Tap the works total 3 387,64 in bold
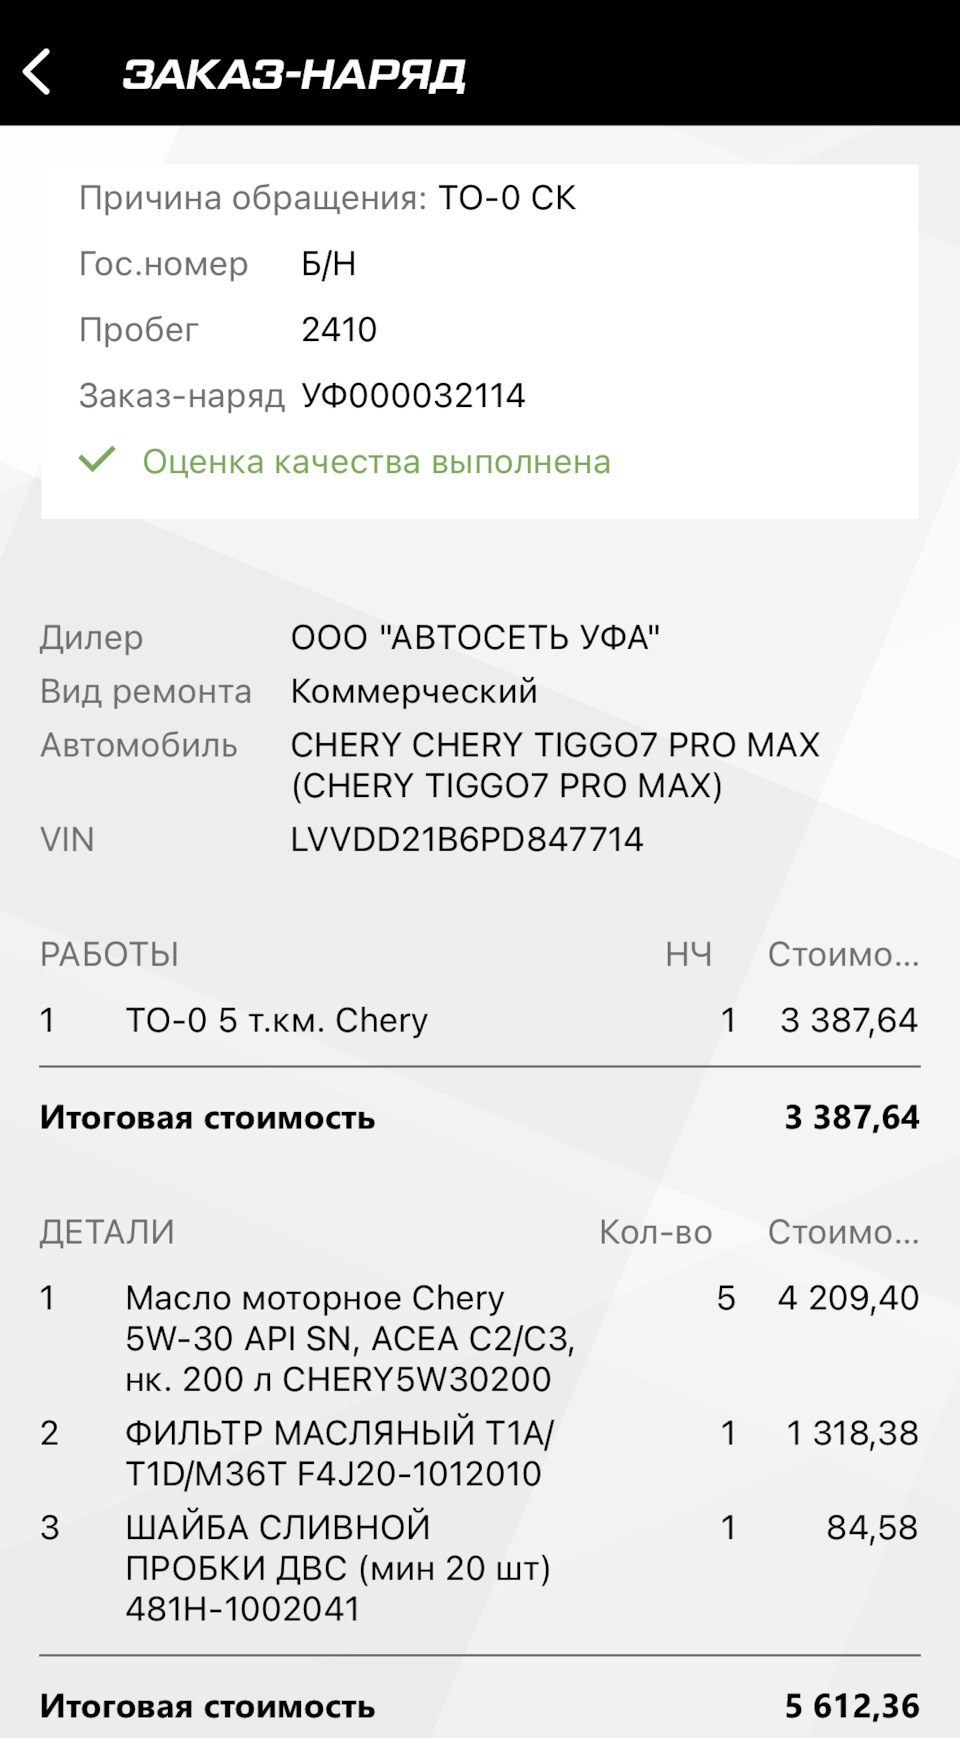 point(851,1117)
